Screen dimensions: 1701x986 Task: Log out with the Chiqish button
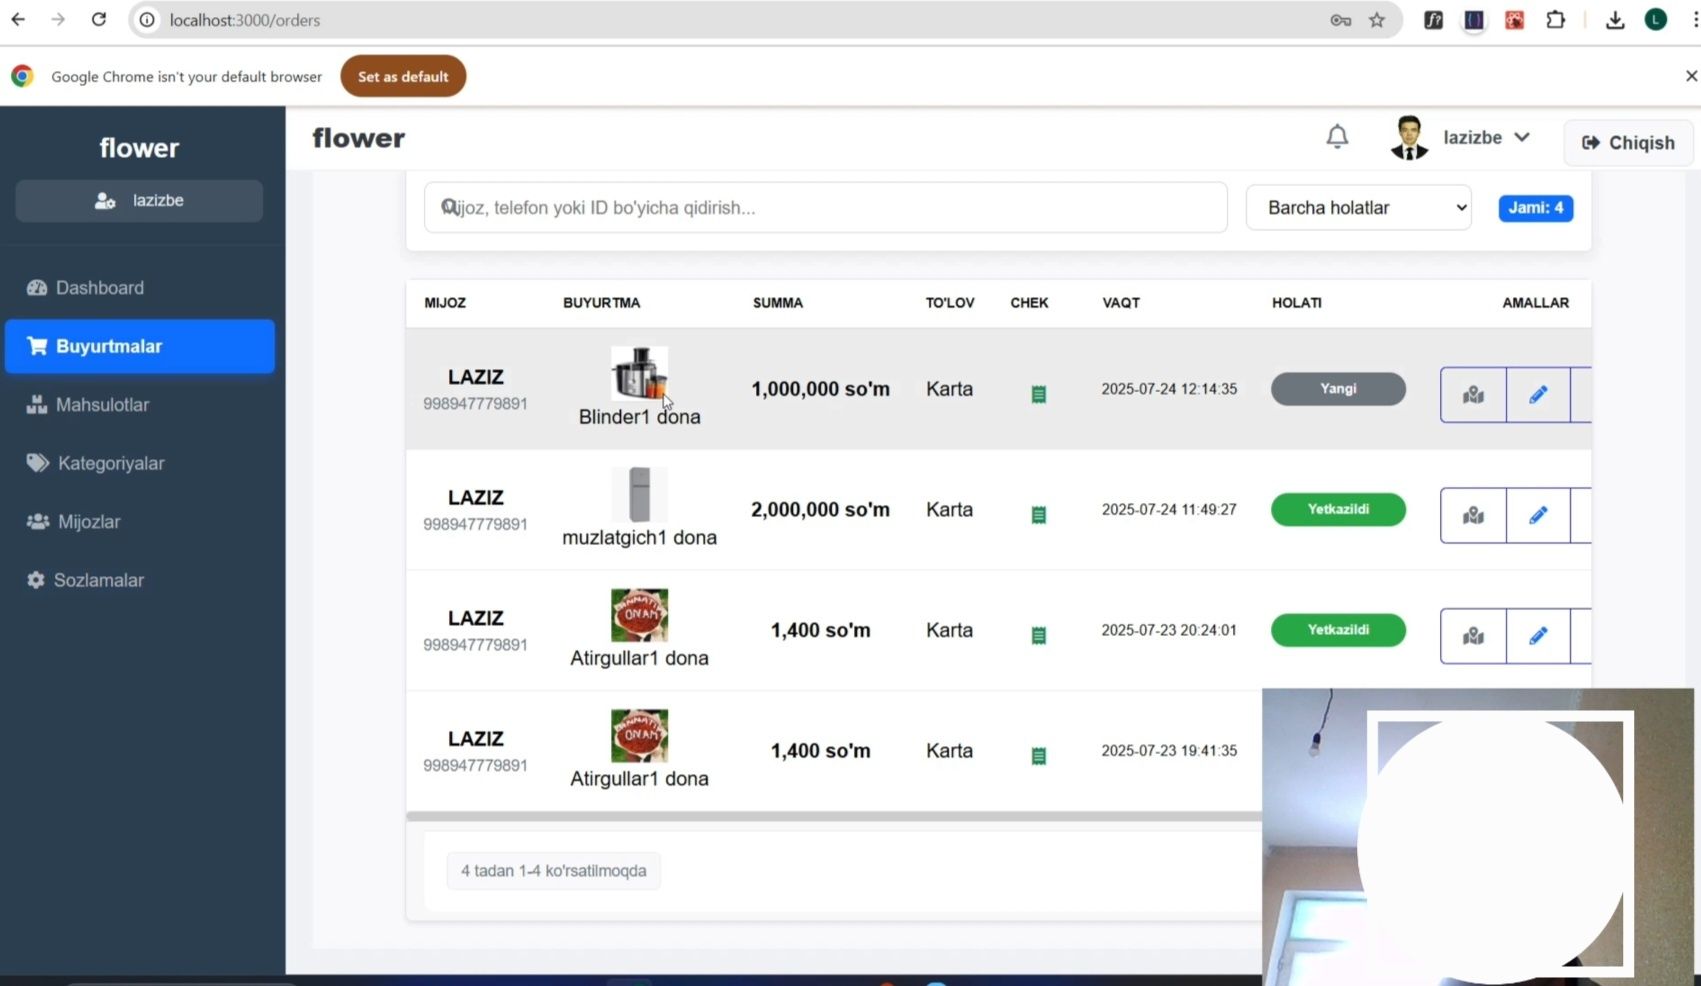point(1627,143)
